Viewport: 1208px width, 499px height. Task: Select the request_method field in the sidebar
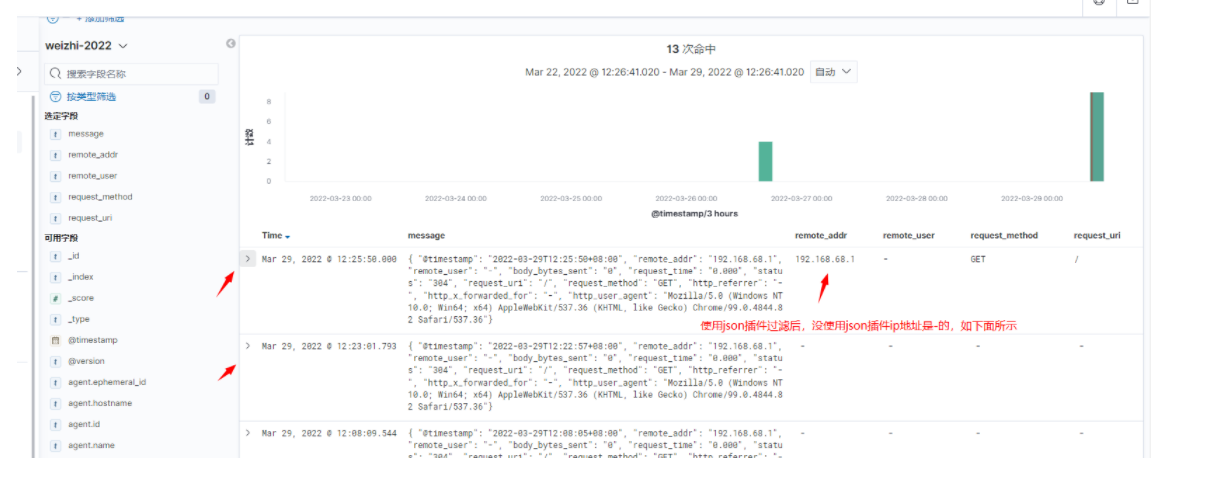pos(100,197)
